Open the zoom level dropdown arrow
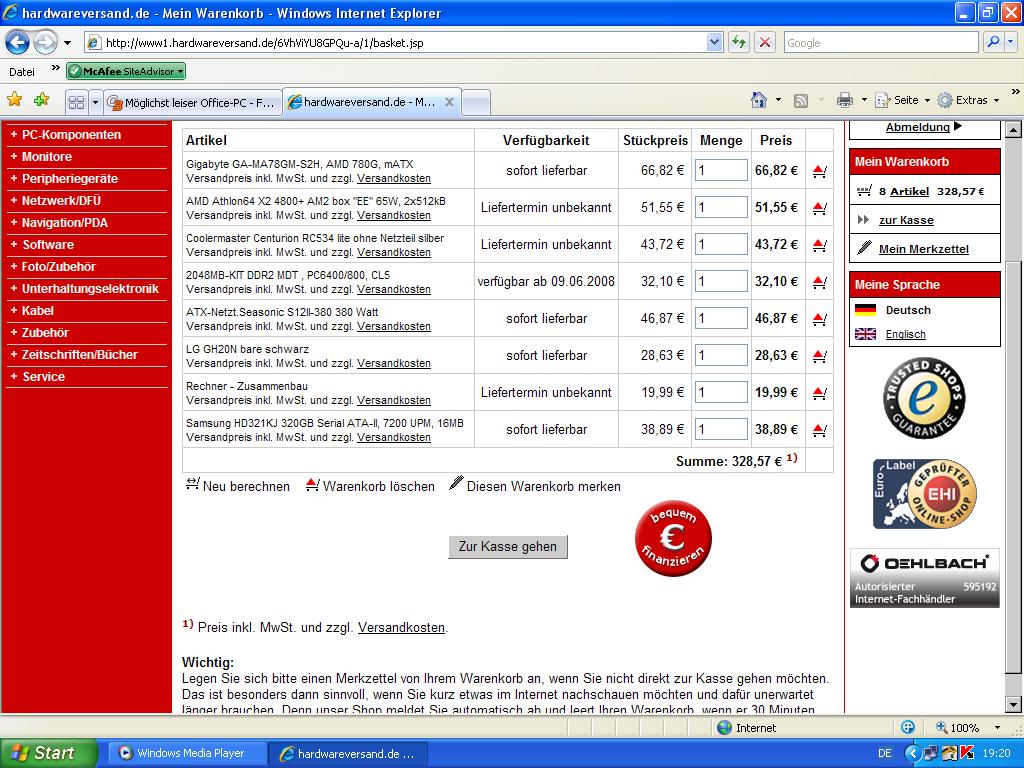This screenshot has width=1024, height=768. (x=997, y=728)
